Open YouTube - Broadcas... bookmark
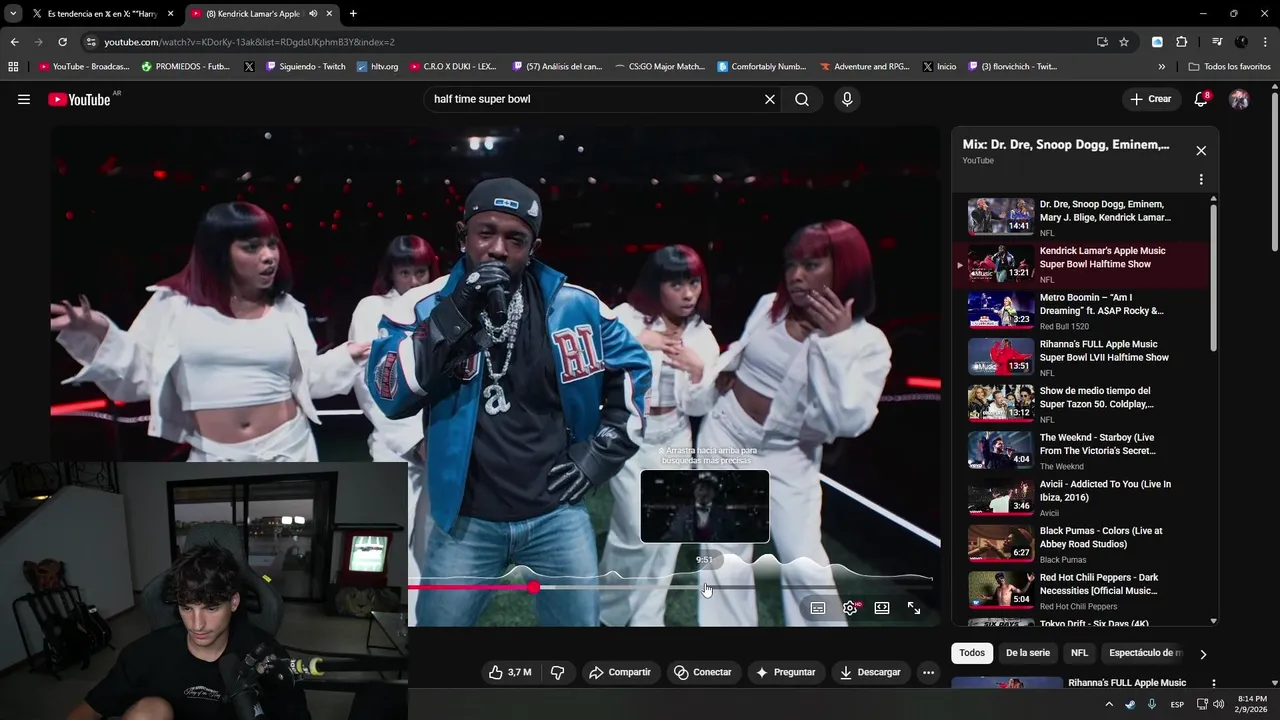 click(x=84, y=67)
